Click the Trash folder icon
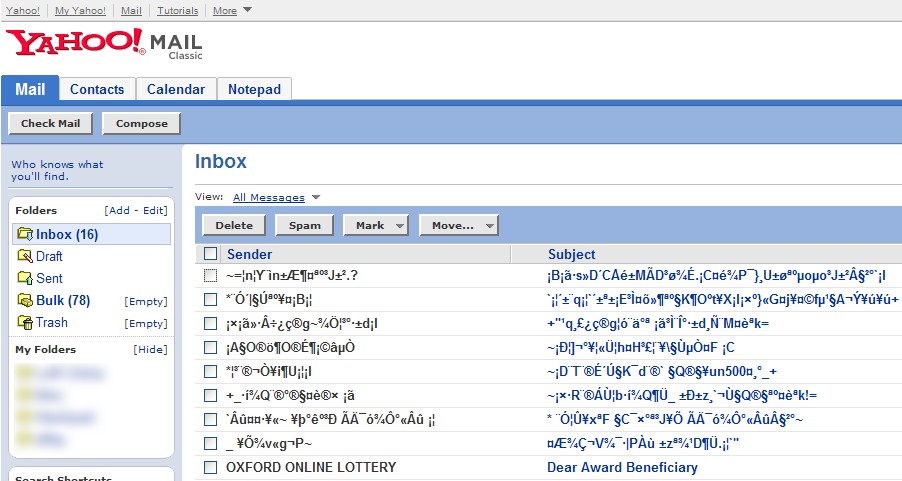 25,322
